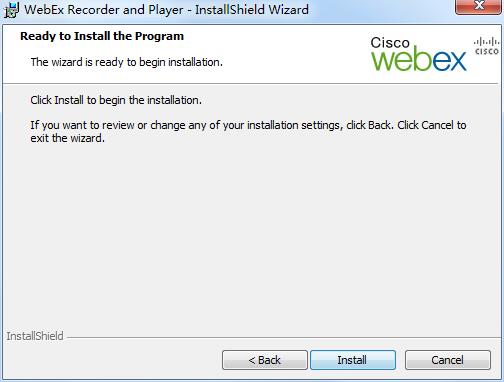
Task: Click the divider line under the header banner
Action: click(252, 83)
